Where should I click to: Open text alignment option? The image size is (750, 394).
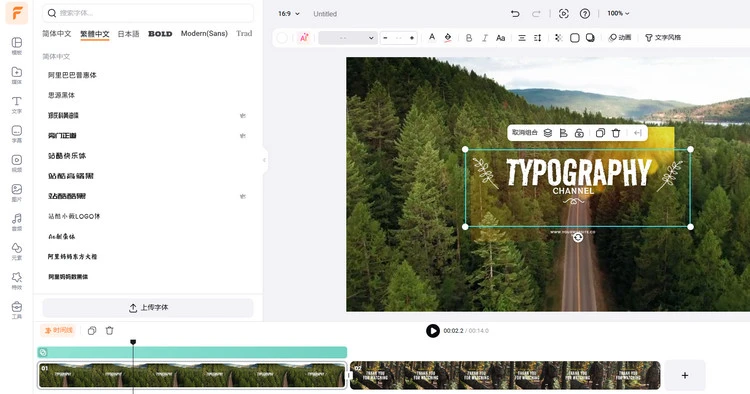522,38
